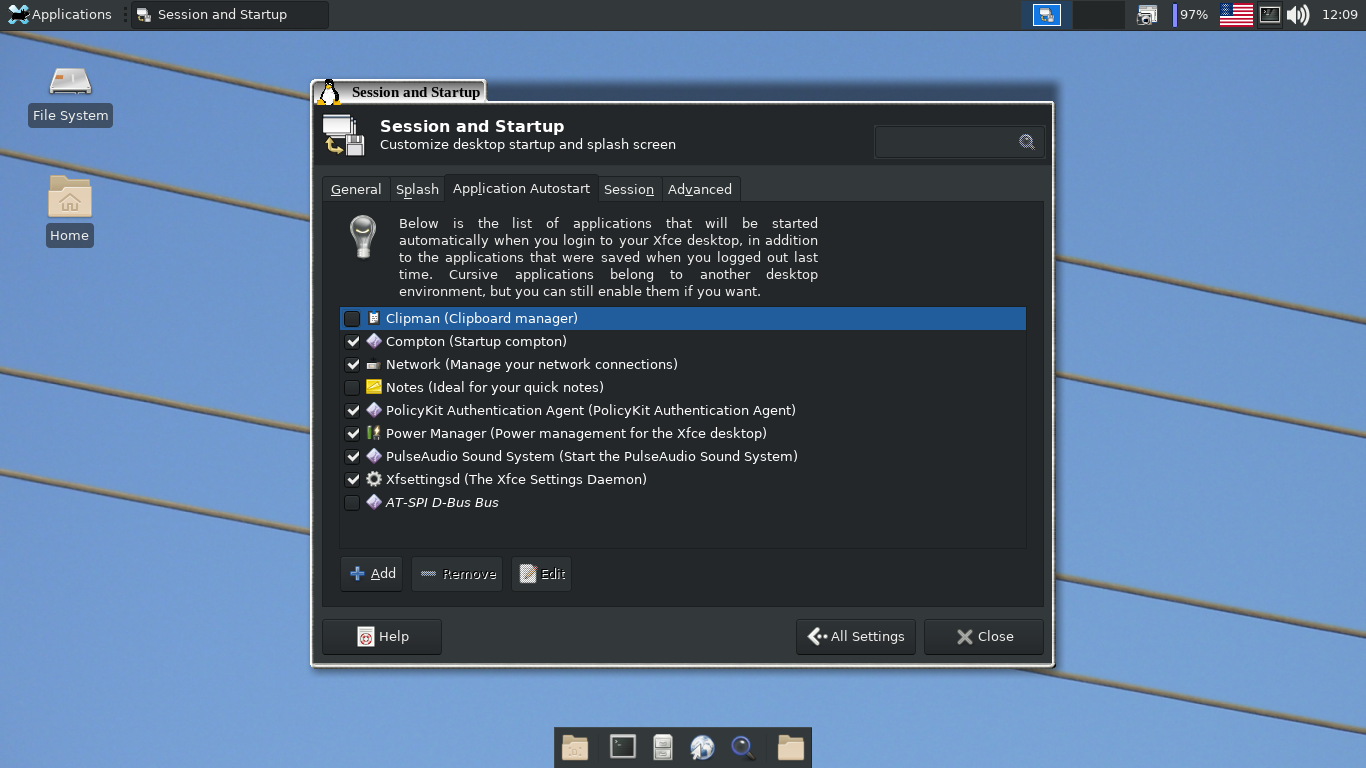This screenshot has height=768, width=1366.
Task: Click the 12:09 clock
Action: click(x=1339, y=14)
